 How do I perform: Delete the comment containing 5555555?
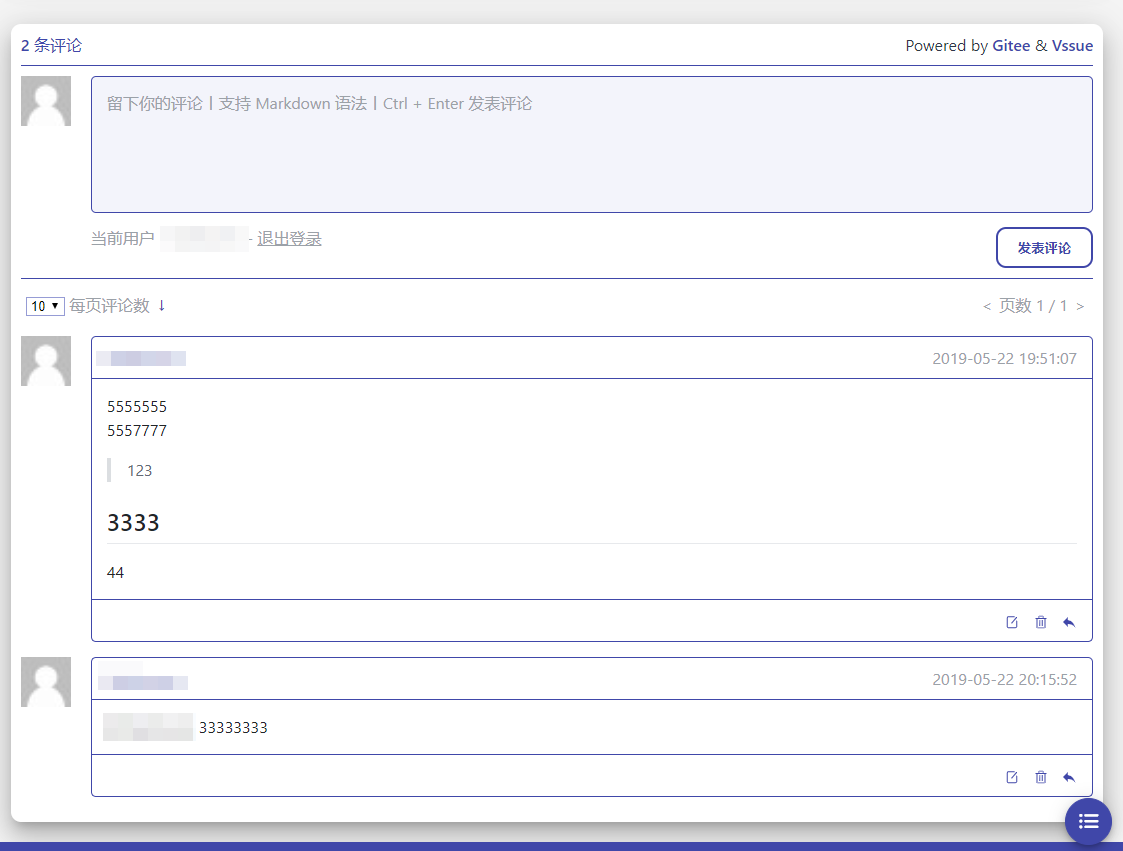1041,622
